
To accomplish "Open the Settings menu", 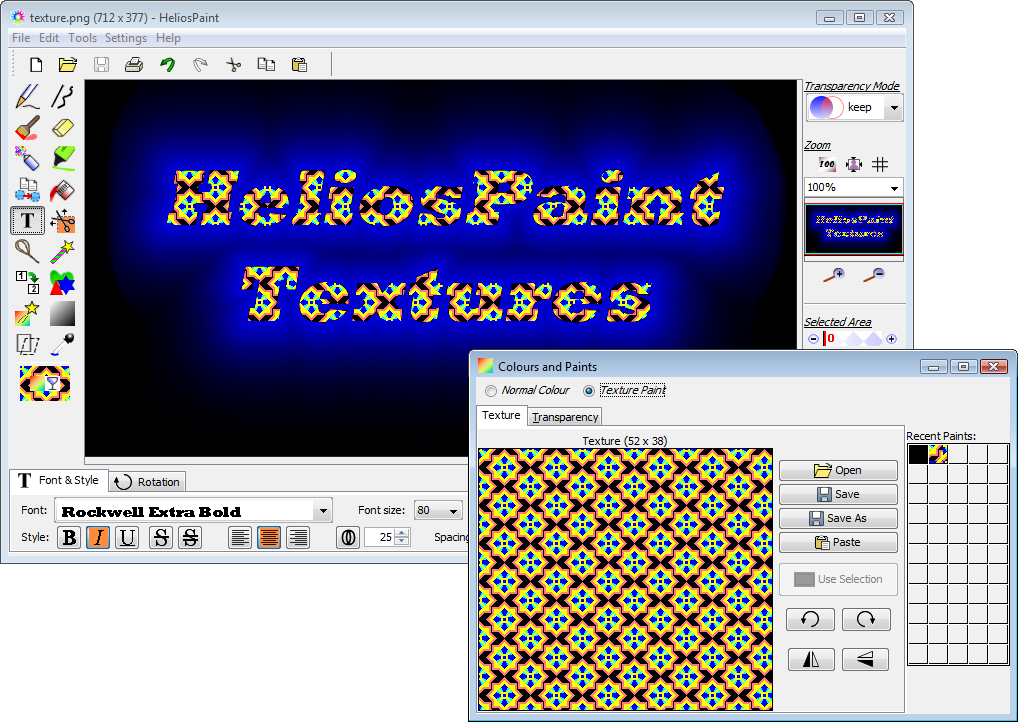I will click(x=125, y=37).
